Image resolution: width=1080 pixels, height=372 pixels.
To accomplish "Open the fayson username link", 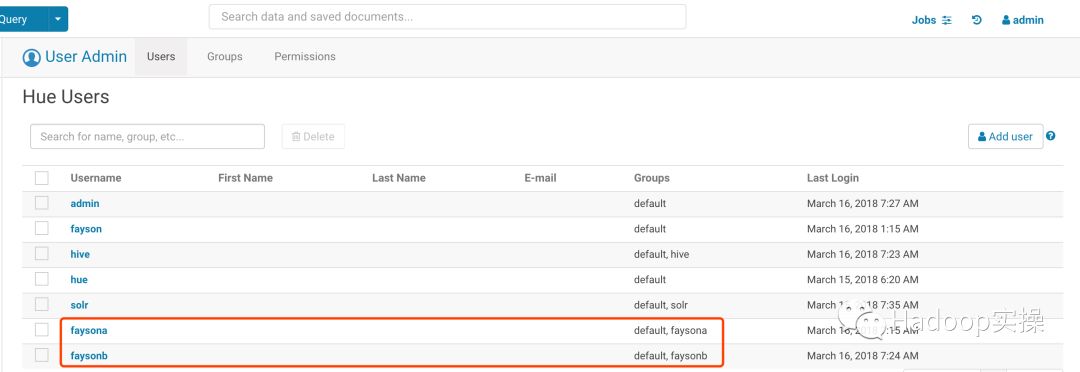I will [x=86, y=229].
